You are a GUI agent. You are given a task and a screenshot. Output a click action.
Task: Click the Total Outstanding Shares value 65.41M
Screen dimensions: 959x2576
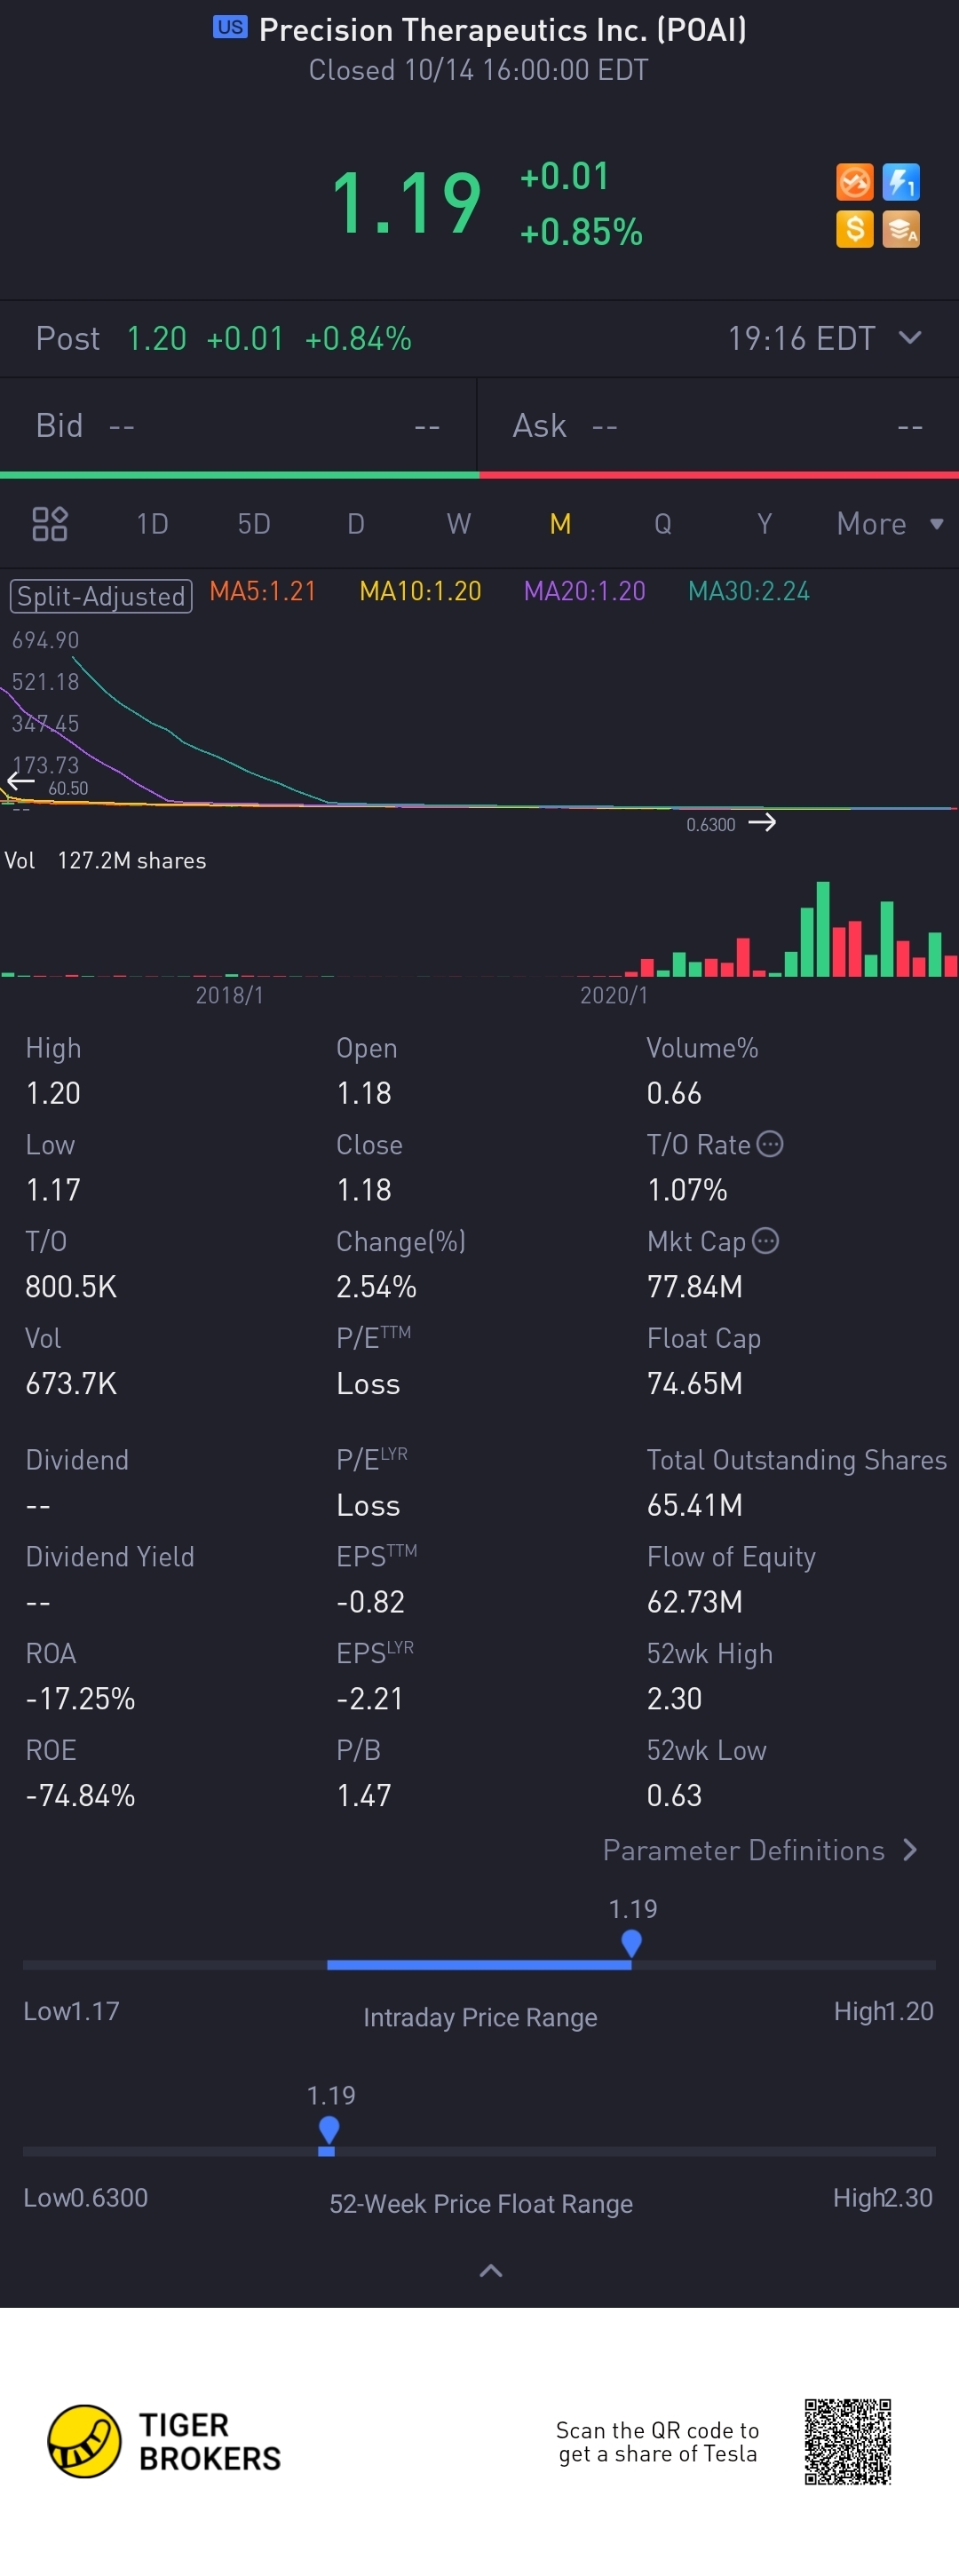point(695,1505)
